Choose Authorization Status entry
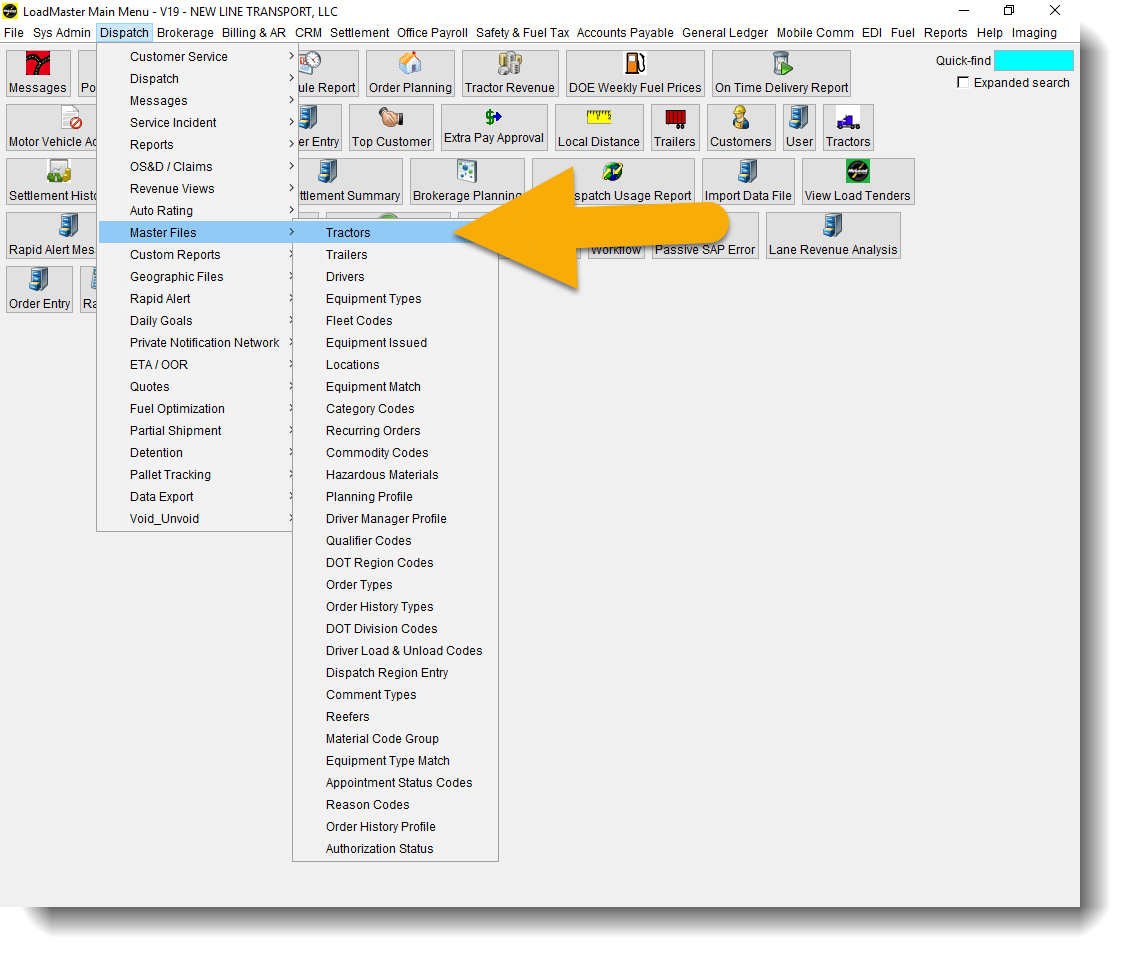The image size is (1132, 959). [395, 849]
